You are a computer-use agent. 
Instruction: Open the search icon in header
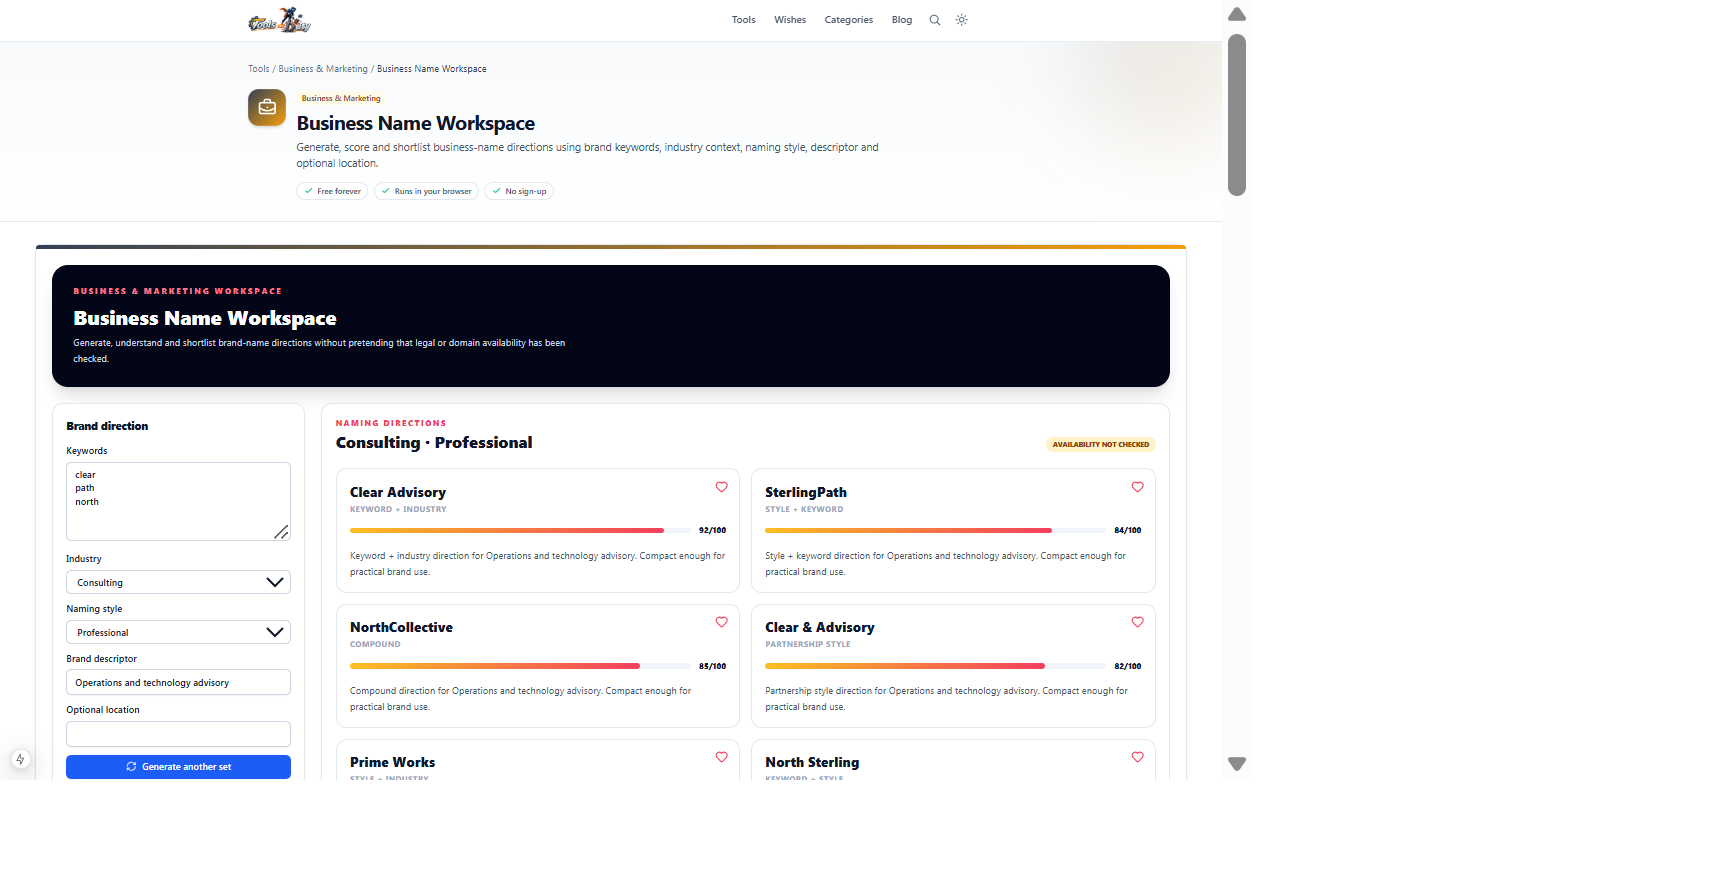pos(935,20)
